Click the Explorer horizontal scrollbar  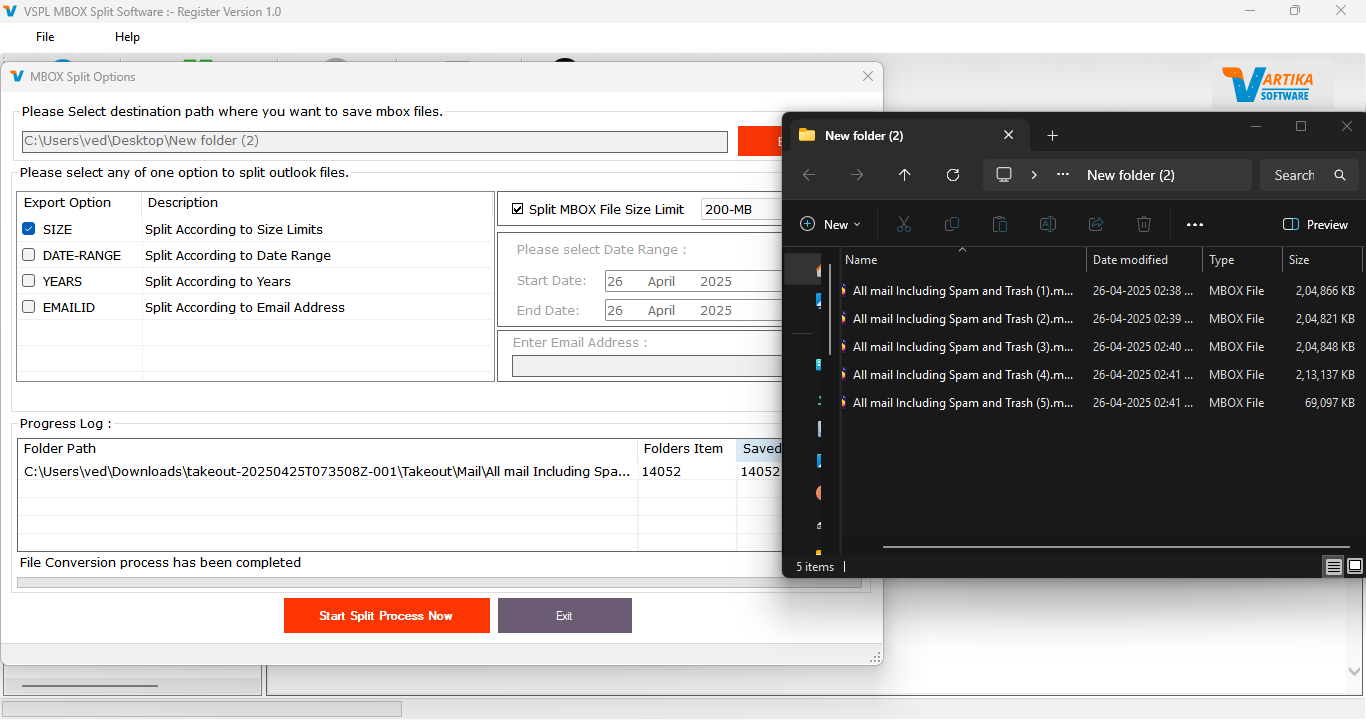pos(1116,547)
